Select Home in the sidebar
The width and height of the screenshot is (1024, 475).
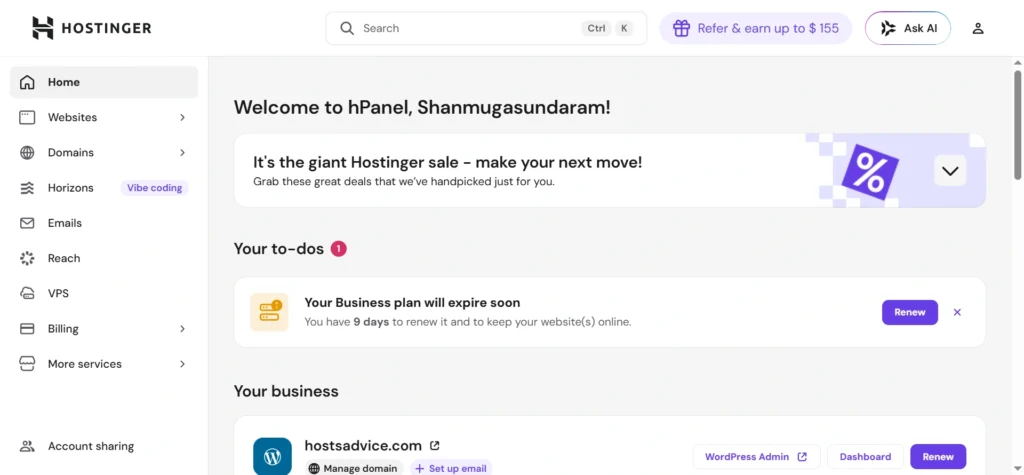tap(64, 82)
